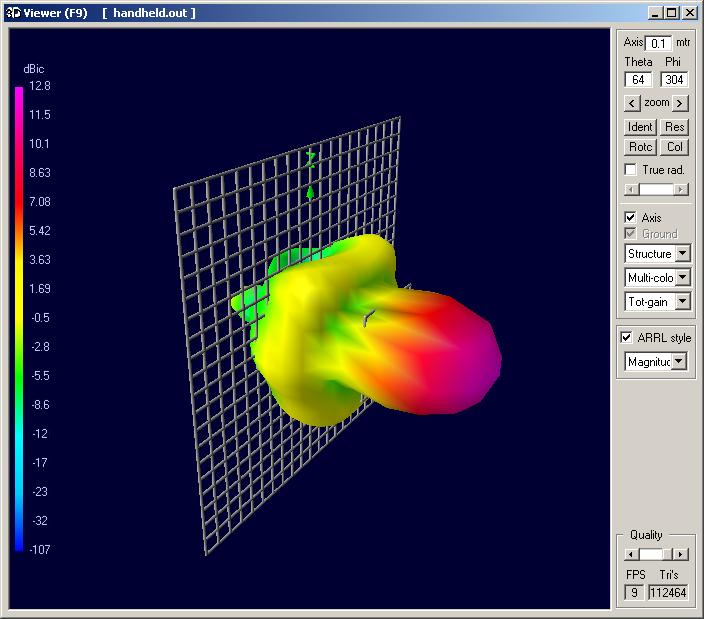Click the Rotc button
This screenshot has height=619, width=704.
[x=640, y=147]
